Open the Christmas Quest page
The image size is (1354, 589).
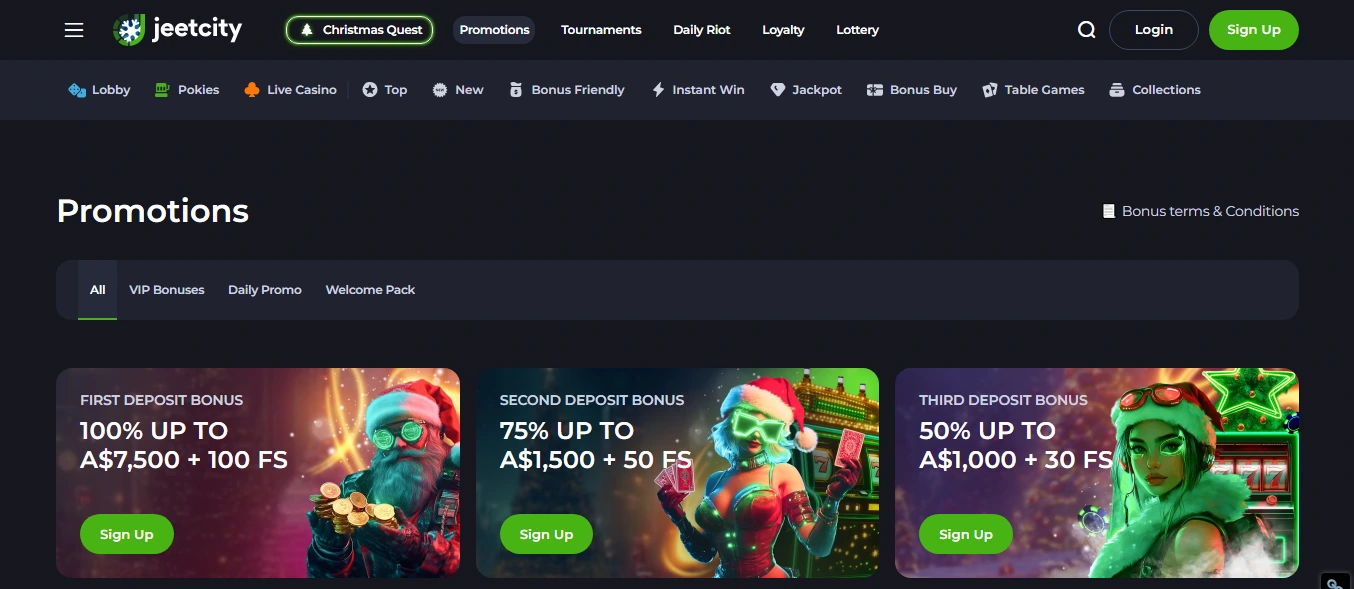coord(360,30)
